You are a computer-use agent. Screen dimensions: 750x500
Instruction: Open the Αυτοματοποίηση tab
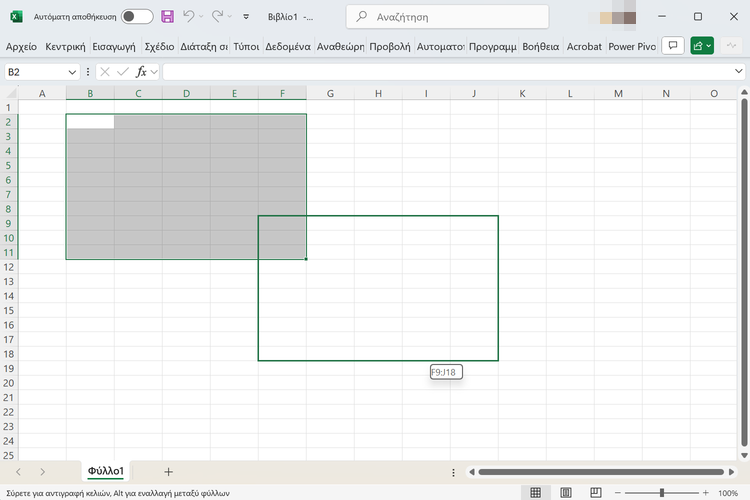tap(440, 46)
